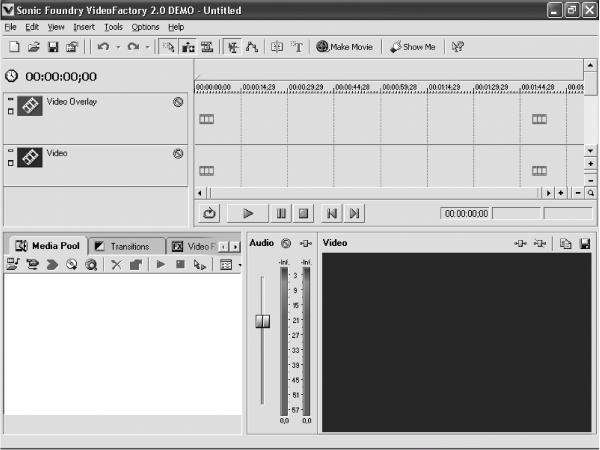
Task: Click the Audio volume fader handle
Action: 262,321
